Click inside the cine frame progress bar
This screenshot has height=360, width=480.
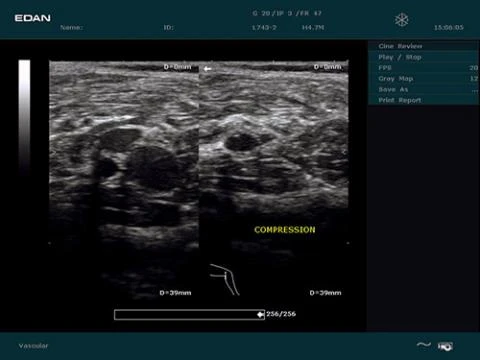pos(189,315)
